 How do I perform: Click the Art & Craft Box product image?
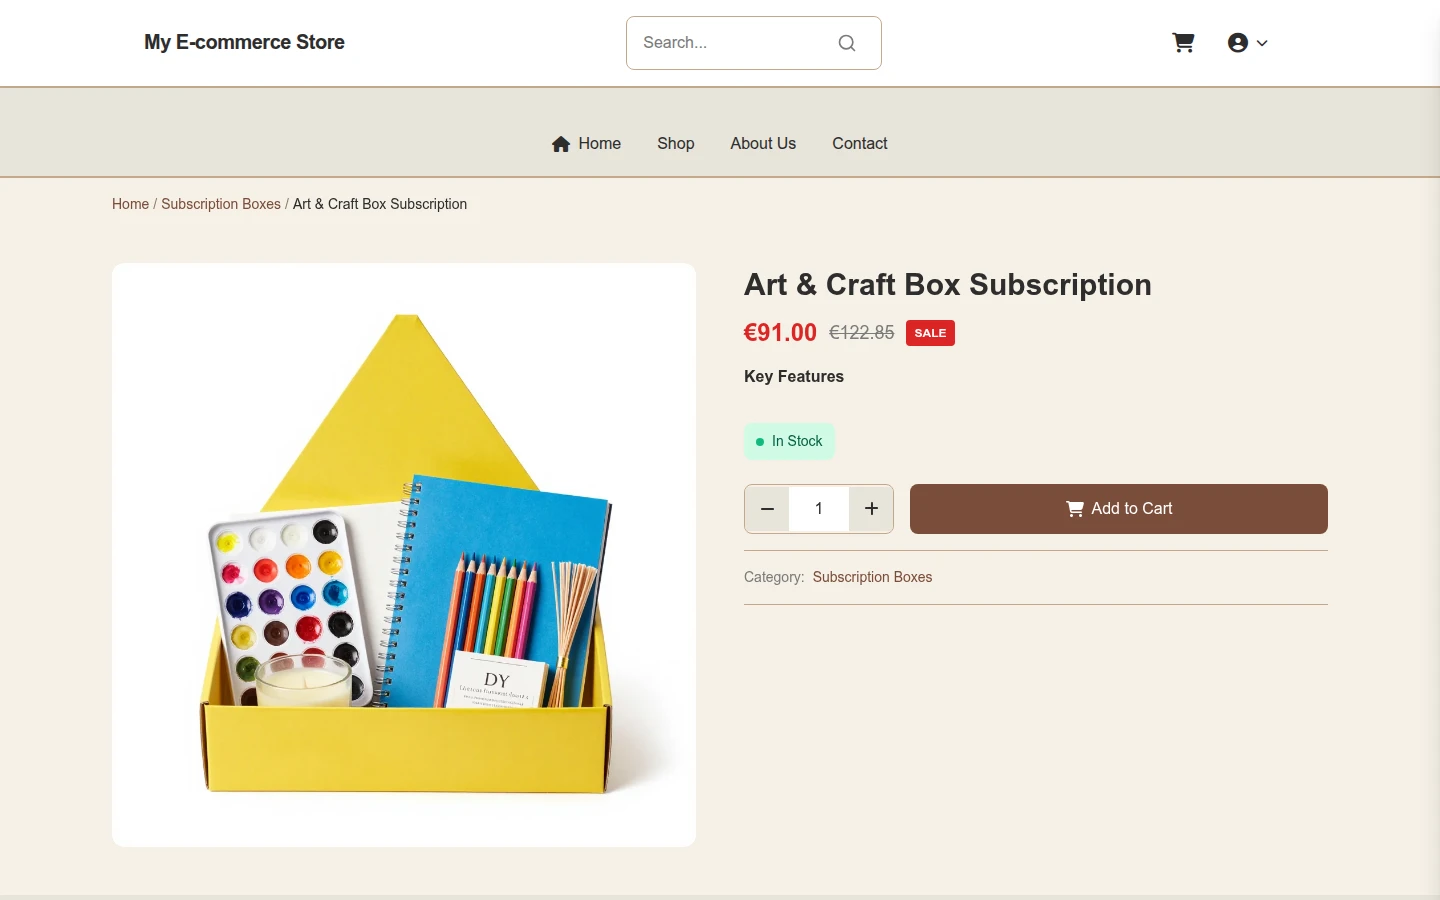404,555
